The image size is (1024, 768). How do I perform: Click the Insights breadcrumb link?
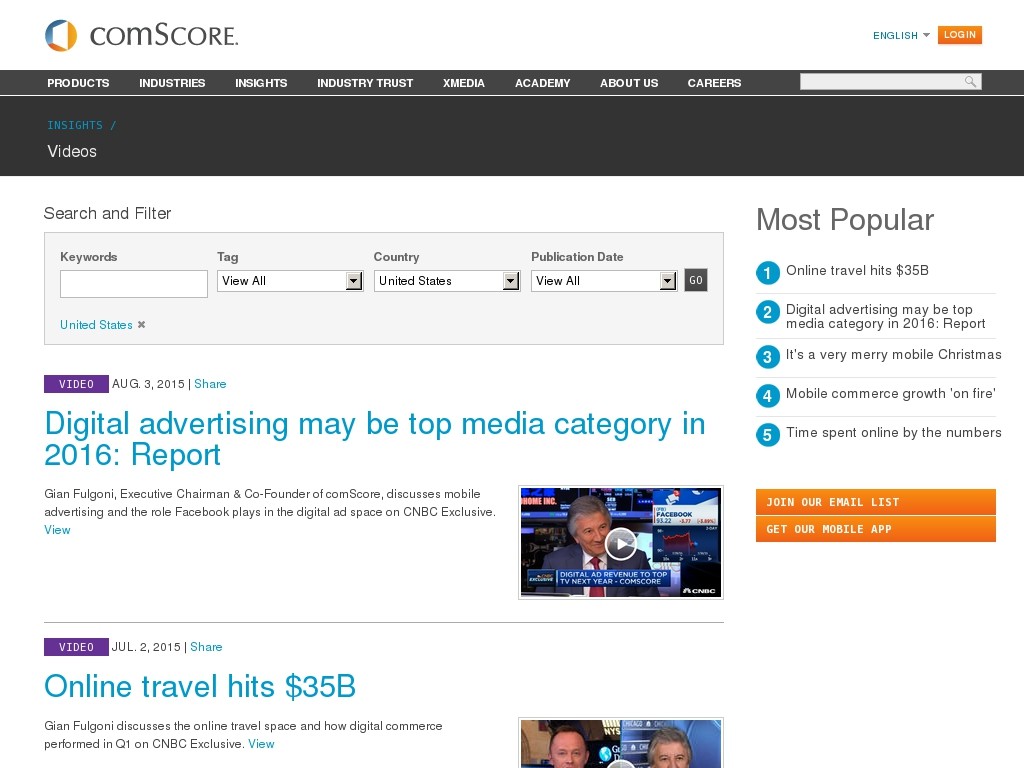75,125
